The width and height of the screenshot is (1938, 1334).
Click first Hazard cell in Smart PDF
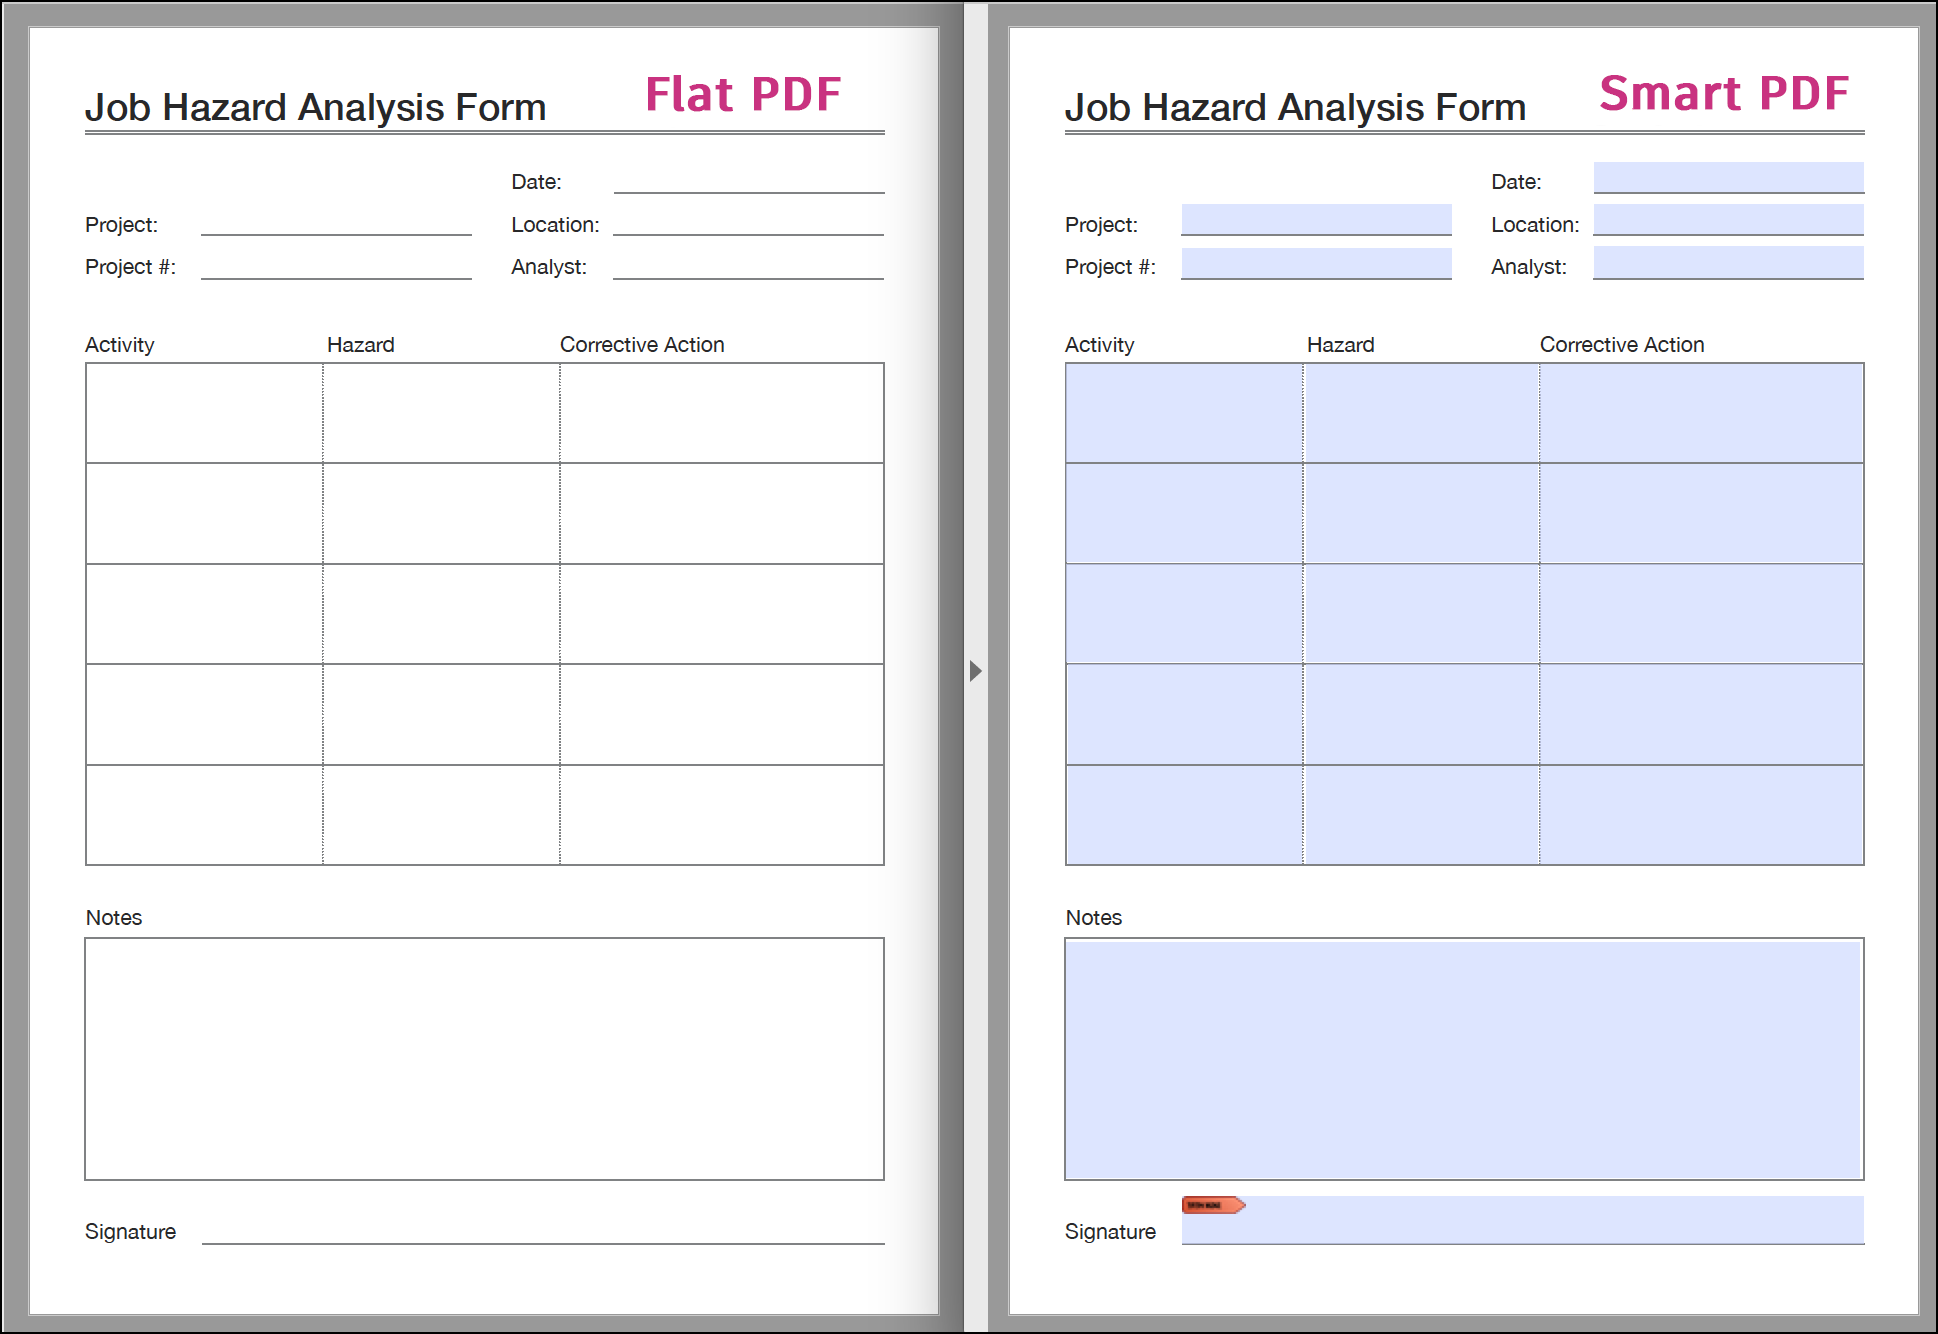pos(1421,413)
